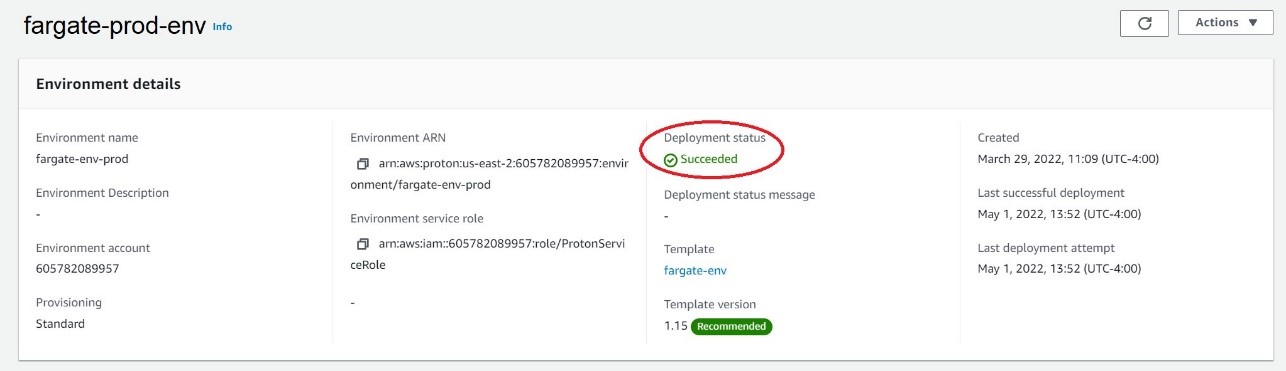Viewport: 1286px width, 371px height.
Task: Click the template version 1.15 value
Action: pos(675,326)
